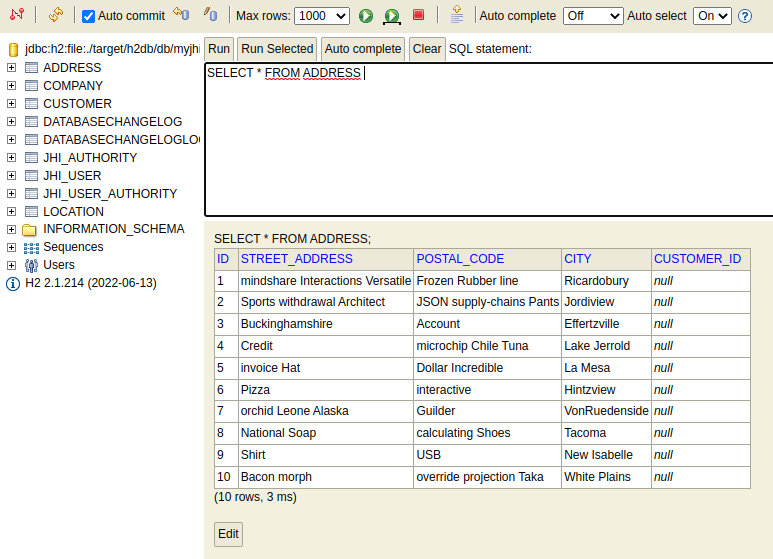Click the Rollback icon
773x559 pixels.
coord(181,14)
